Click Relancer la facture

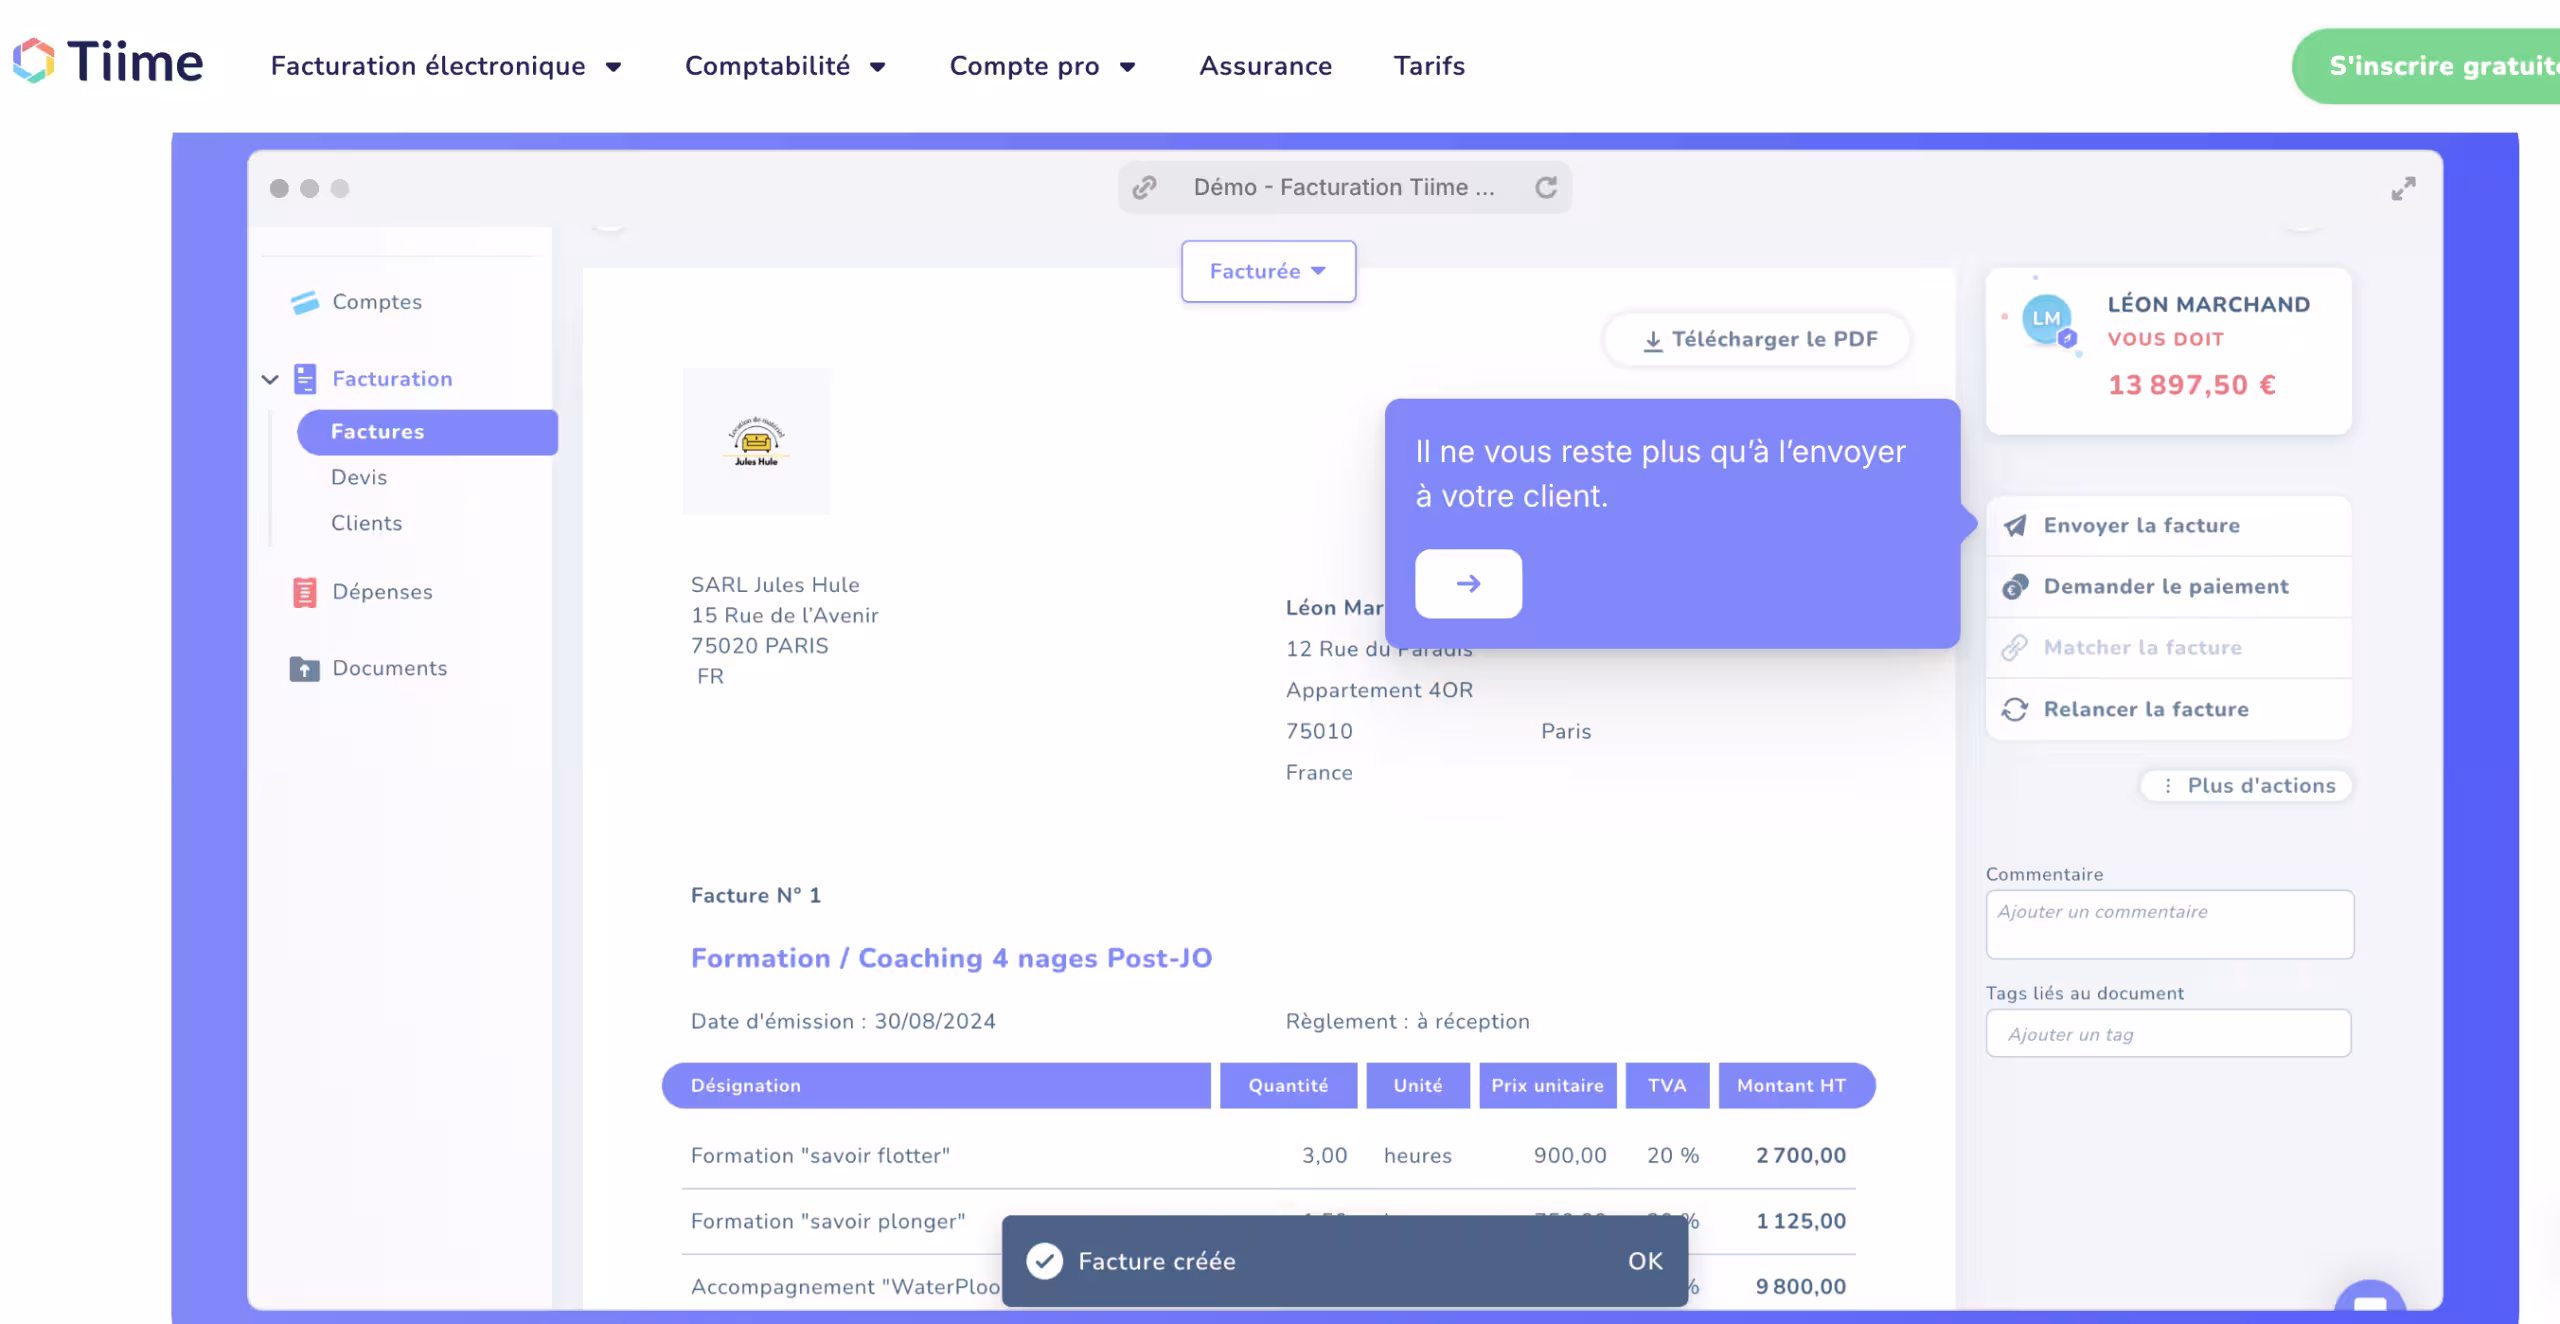coord(2168,709)
